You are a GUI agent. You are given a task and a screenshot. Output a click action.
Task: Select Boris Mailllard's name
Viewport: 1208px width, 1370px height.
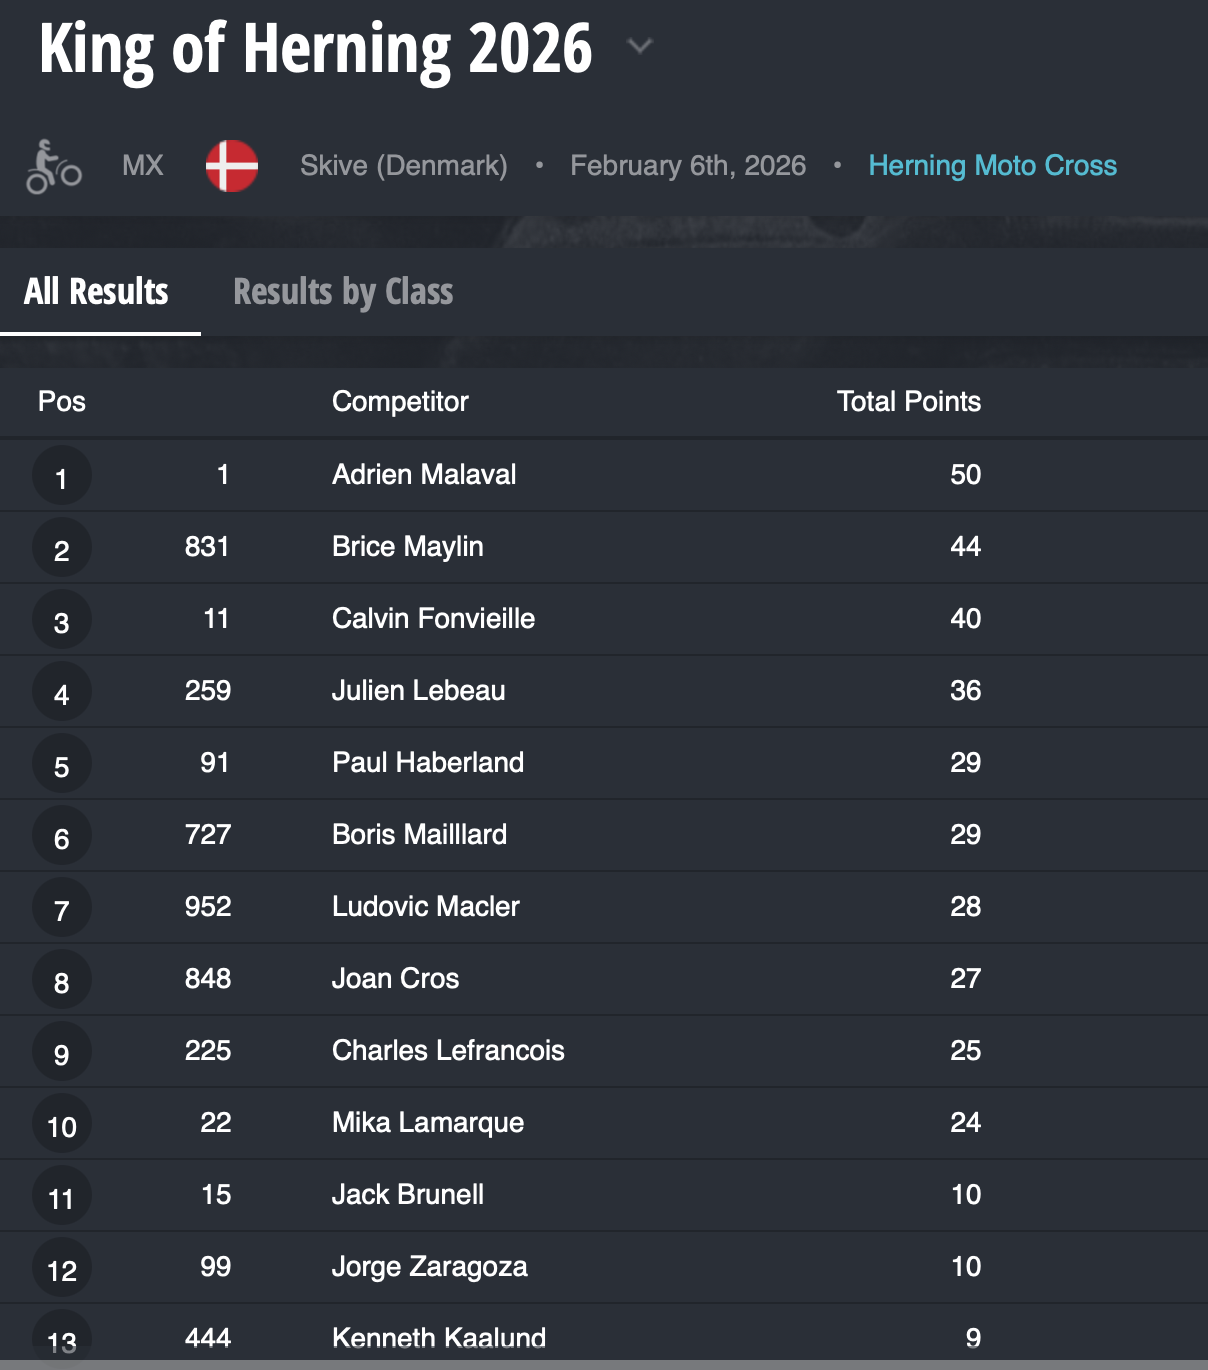[x=419, y=835]
